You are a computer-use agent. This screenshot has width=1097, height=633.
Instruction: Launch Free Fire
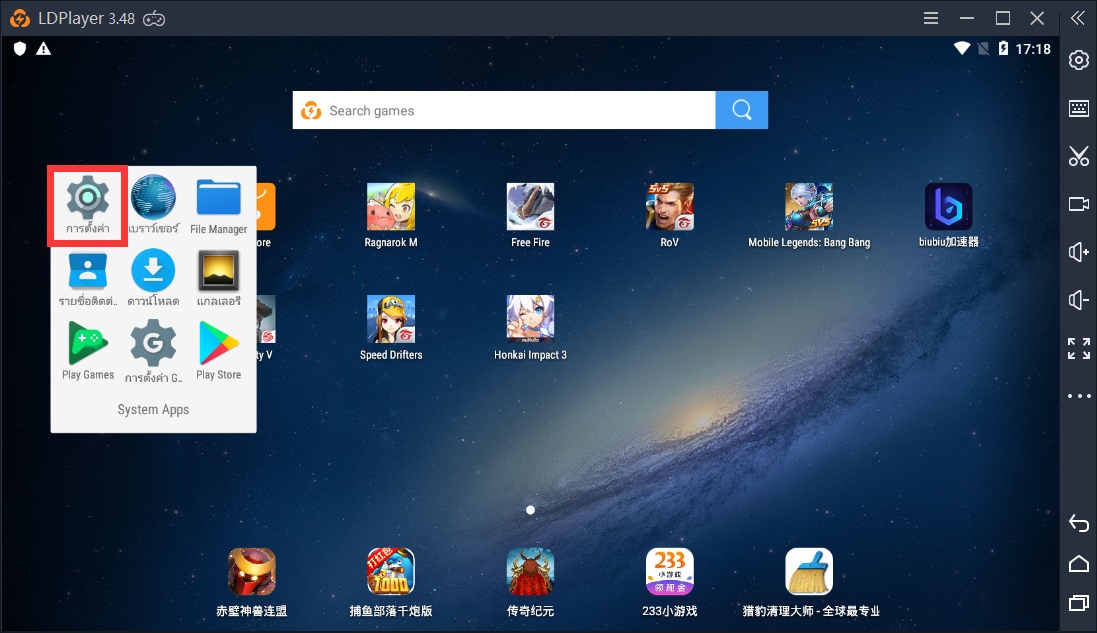530,205
